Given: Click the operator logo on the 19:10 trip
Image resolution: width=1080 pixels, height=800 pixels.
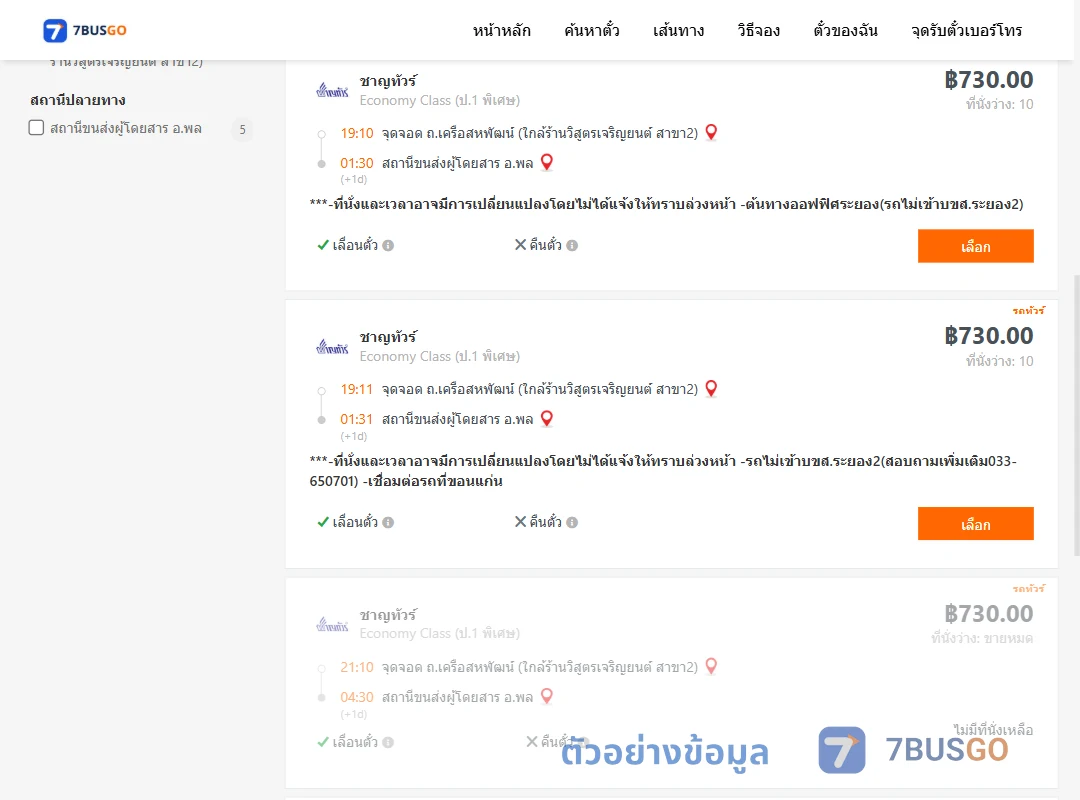Looking at the screenshot, I should (332, 90).
